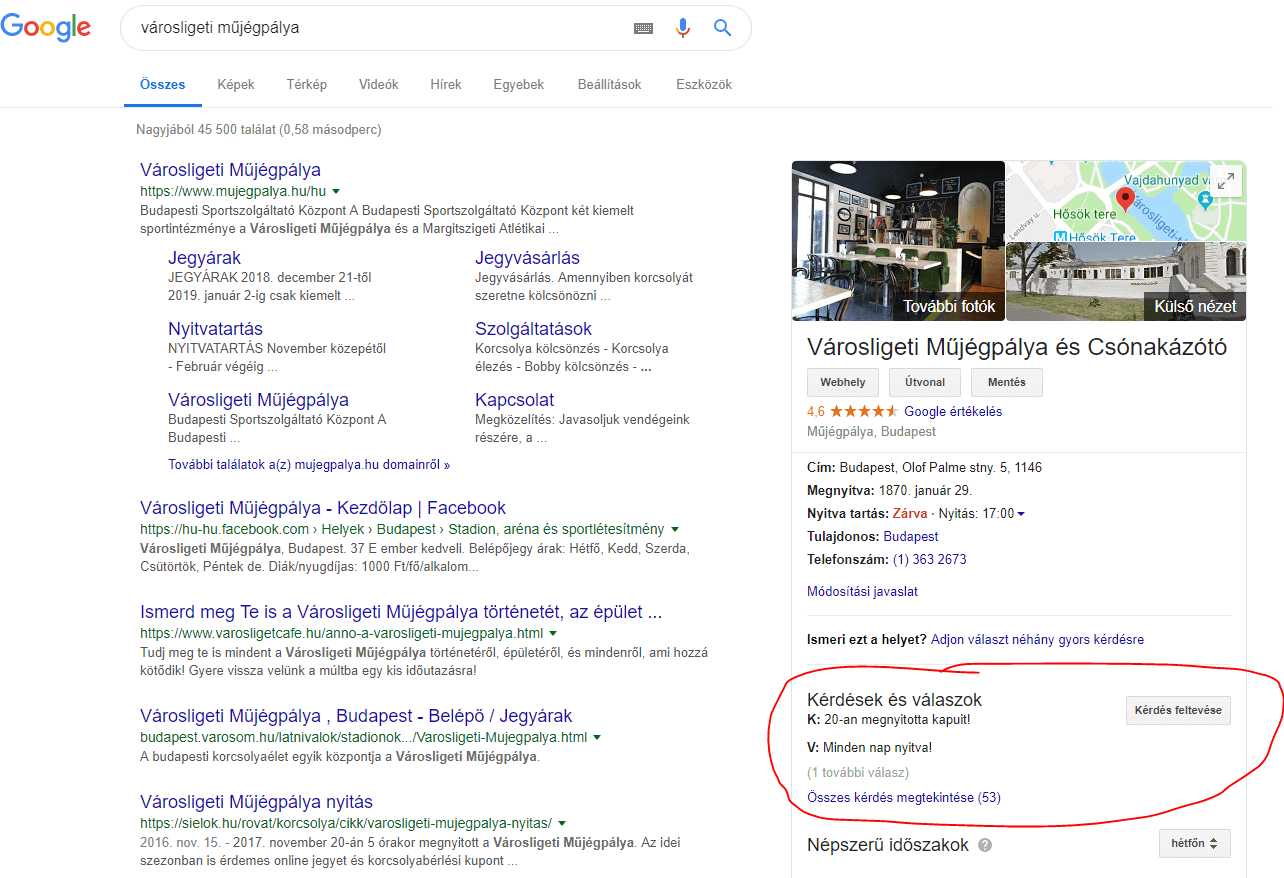Screen dimensions: 1284x878
Task: Open the Egyebek menu
Action: pos(519,85)
